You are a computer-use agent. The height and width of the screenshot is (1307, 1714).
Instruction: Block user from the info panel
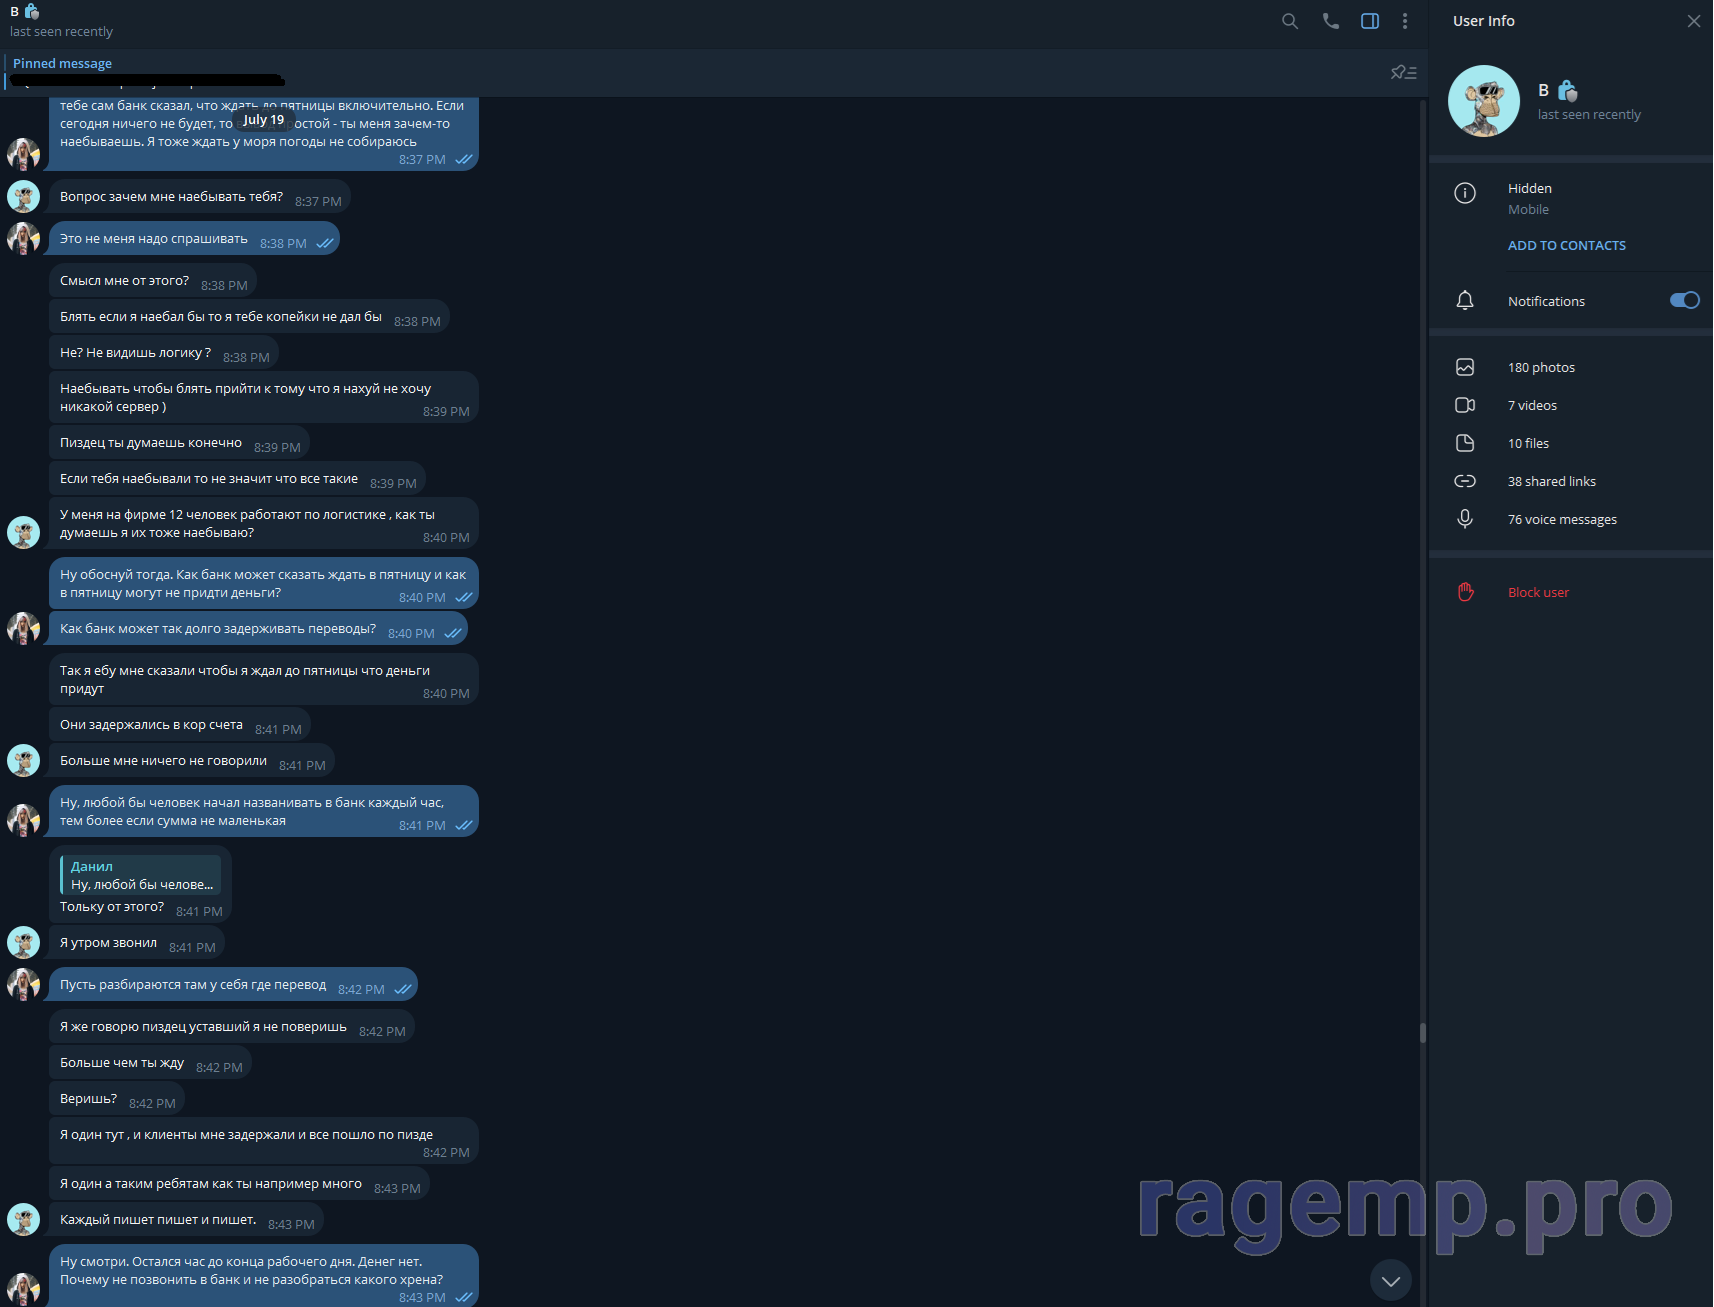[1538, 593]
